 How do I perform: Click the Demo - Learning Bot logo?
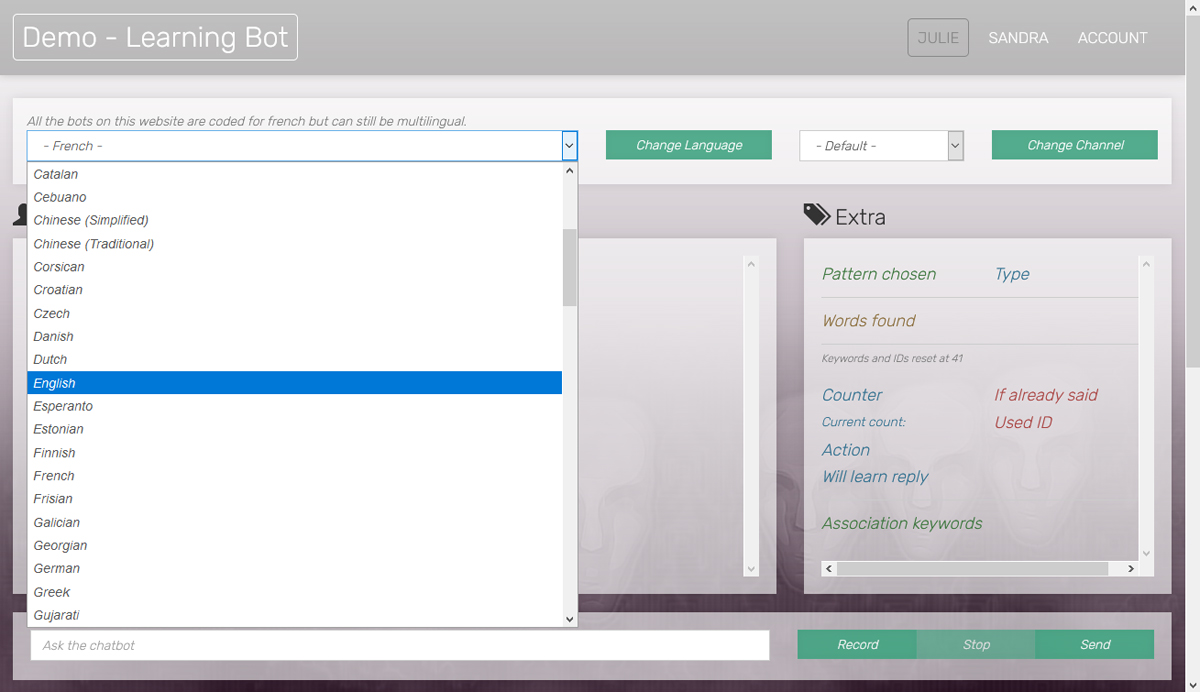(155, 37)
